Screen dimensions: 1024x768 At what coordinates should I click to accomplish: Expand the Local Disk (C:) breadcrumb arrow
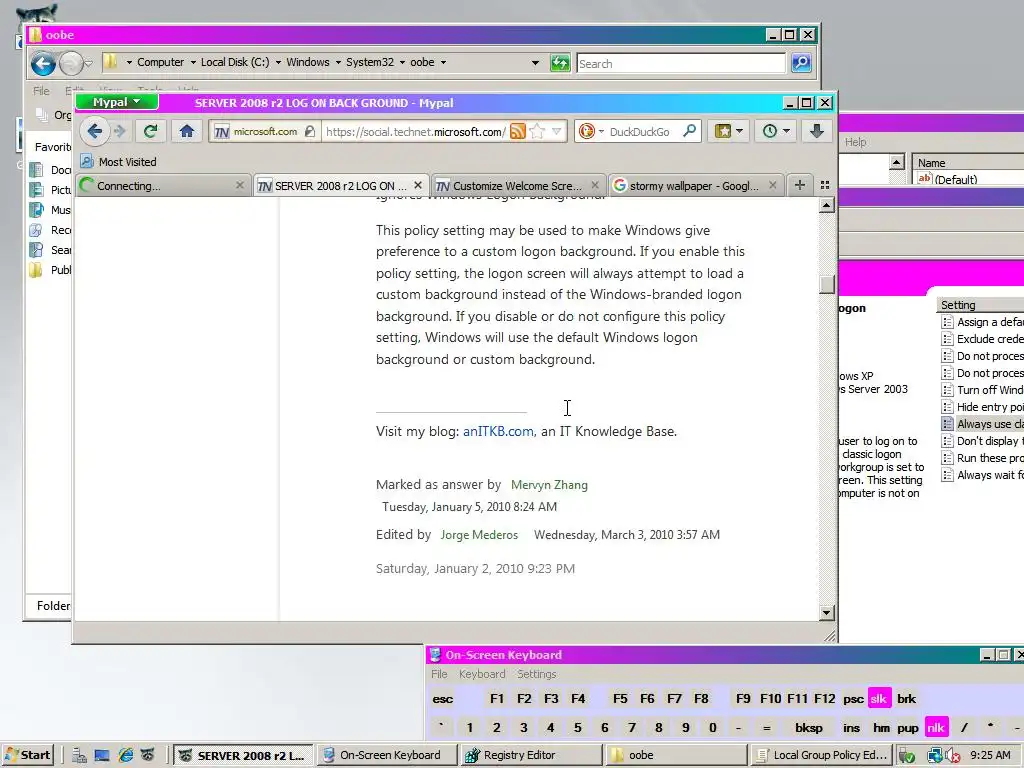278,63
